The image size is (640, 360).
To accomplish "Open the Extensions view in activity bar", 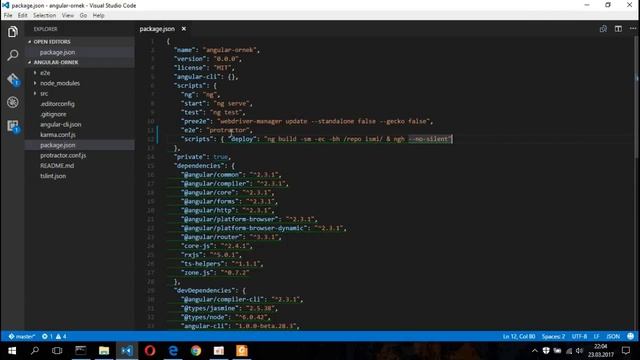I will [x=13, y=126].
